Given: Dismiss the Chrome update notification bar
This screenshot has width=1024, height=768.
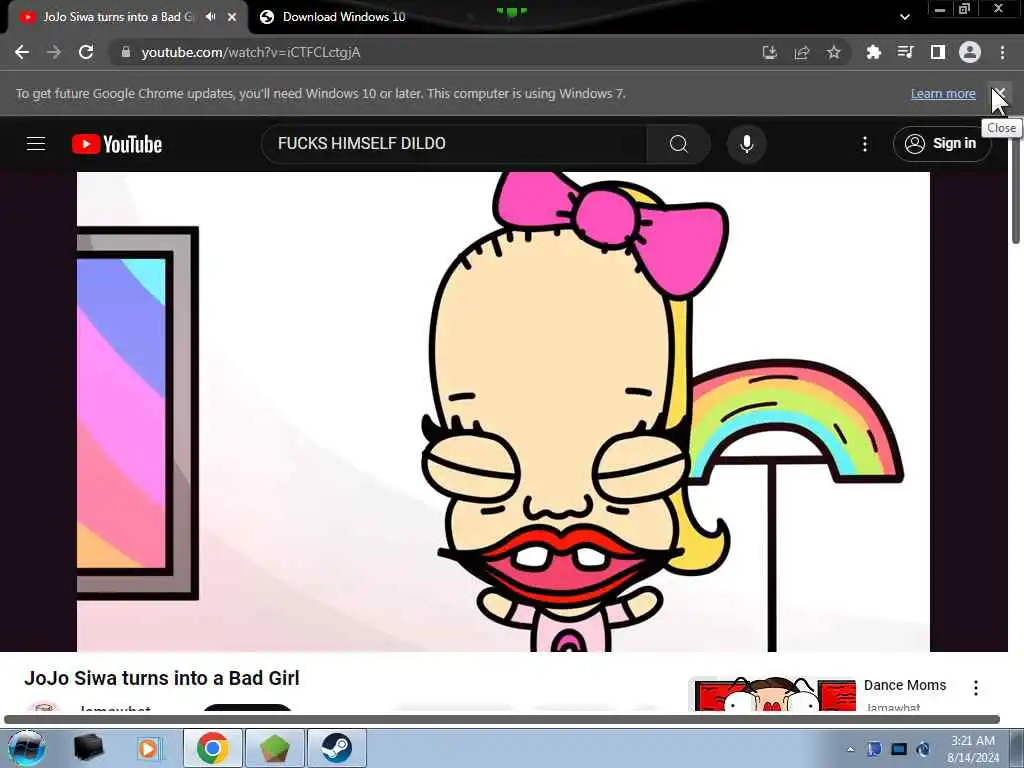Looking at the screenshot, I should (999, 93).
